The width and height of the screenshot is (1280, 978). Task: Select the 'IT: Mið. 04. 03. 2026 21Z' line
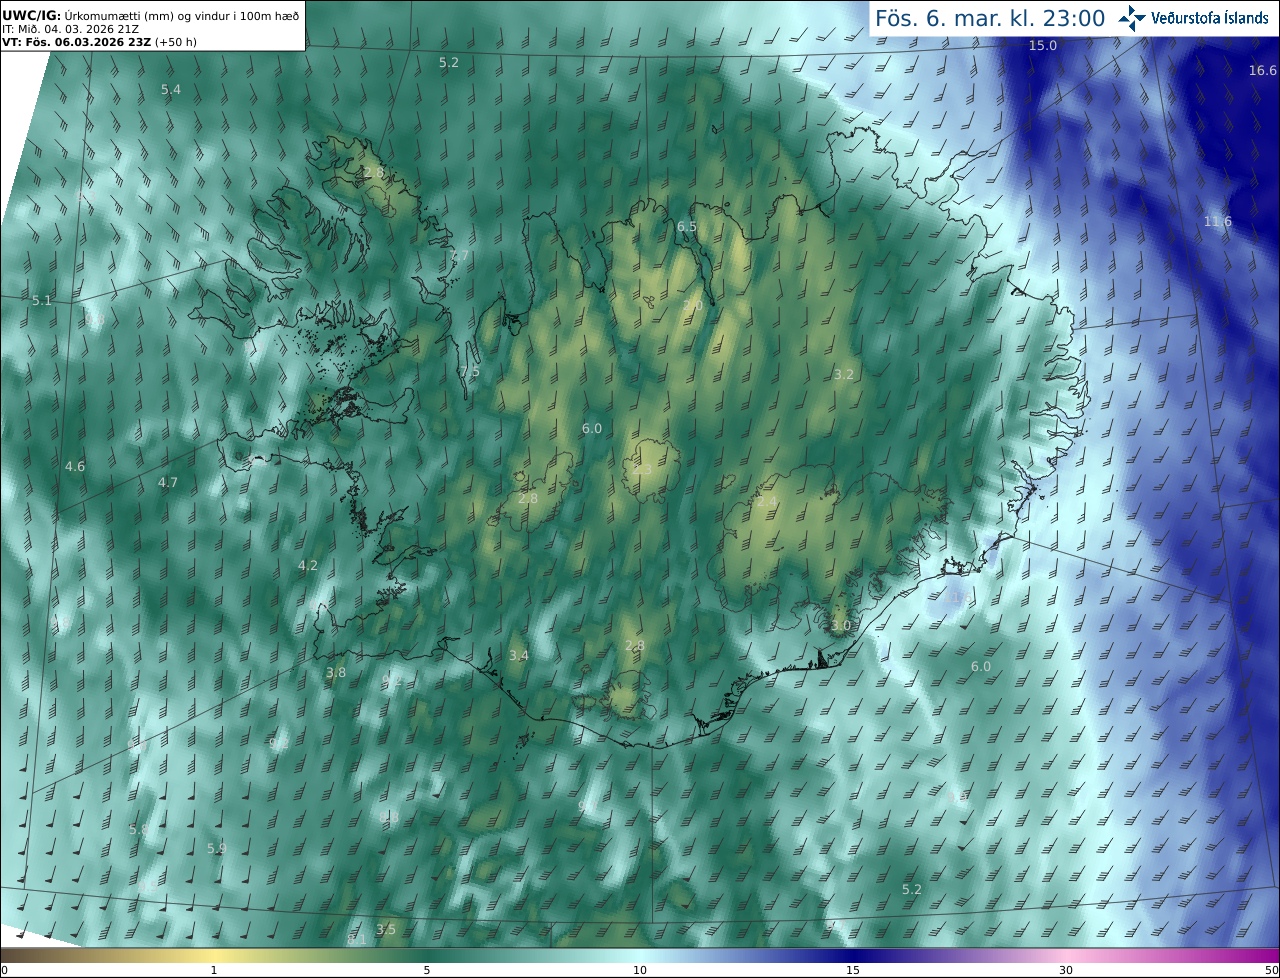[x=69, y=29]
